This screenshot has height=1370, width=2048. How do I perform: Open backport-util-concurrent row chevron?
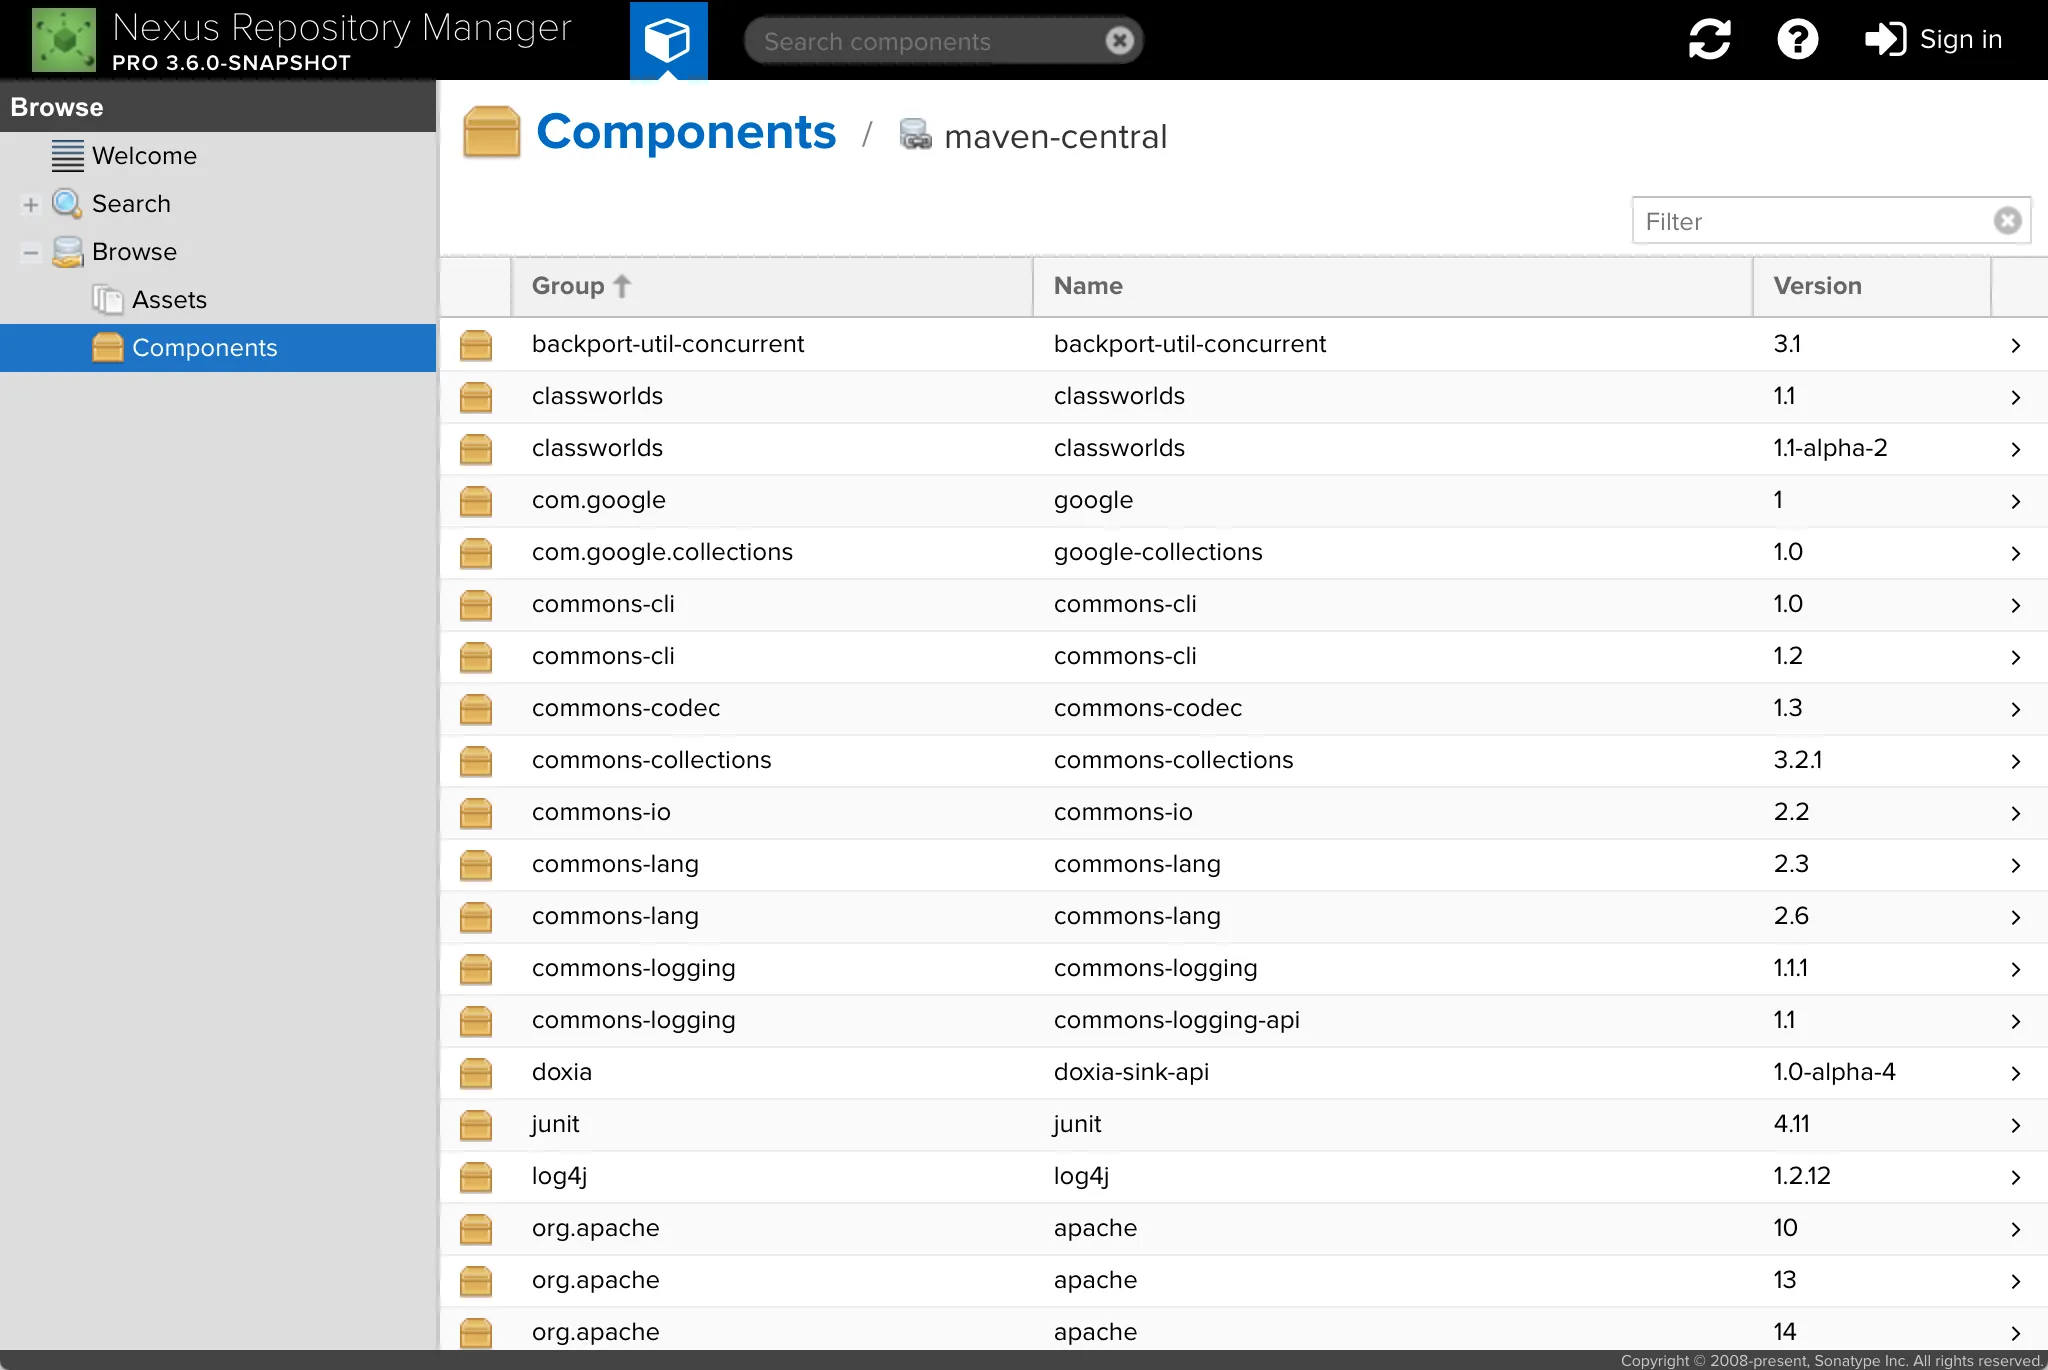point(2016,345)
